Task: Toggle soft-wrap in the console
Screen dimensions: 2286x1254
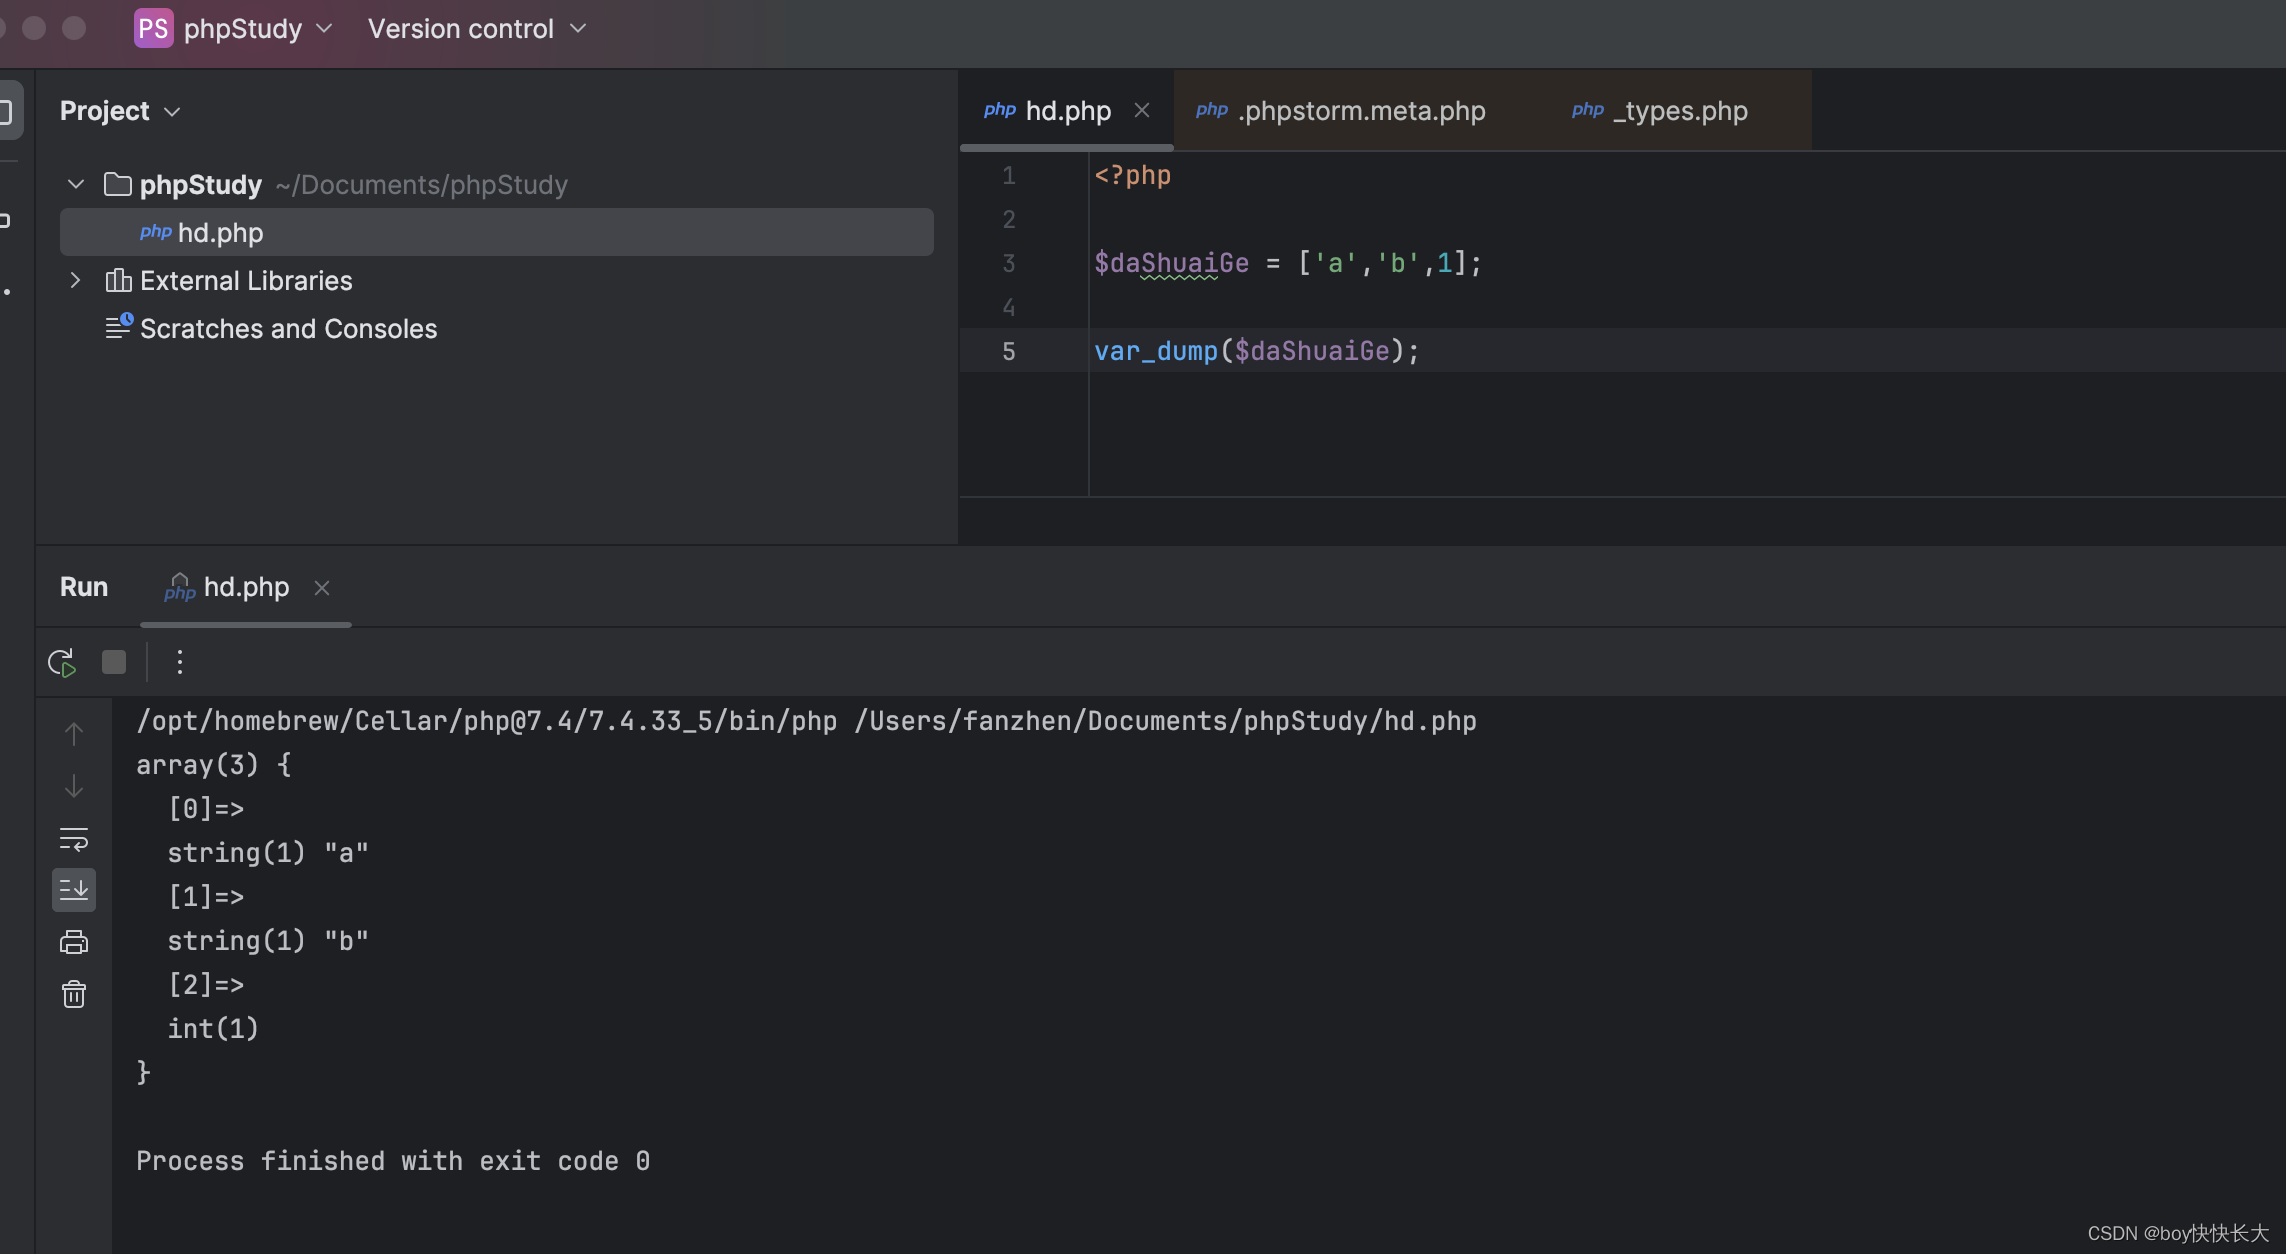Action: [74, 839]
